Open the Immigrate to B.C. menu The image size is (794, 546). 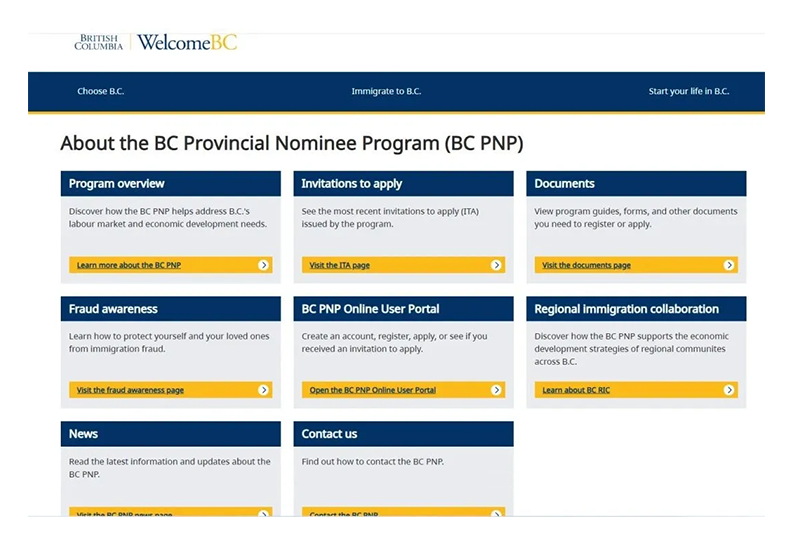pyautogui.click(x=386, y=92)
